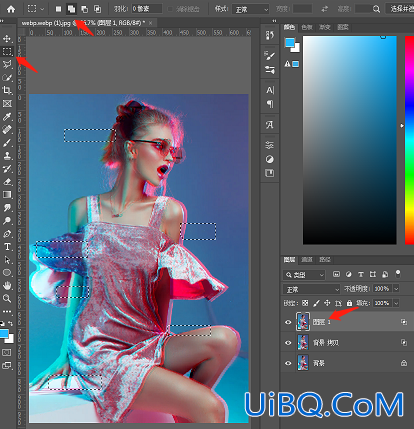This screenshot has width=414, height=429.
Task: Select the Rectangular Marquee tool
Action: (x=7, y=51)
